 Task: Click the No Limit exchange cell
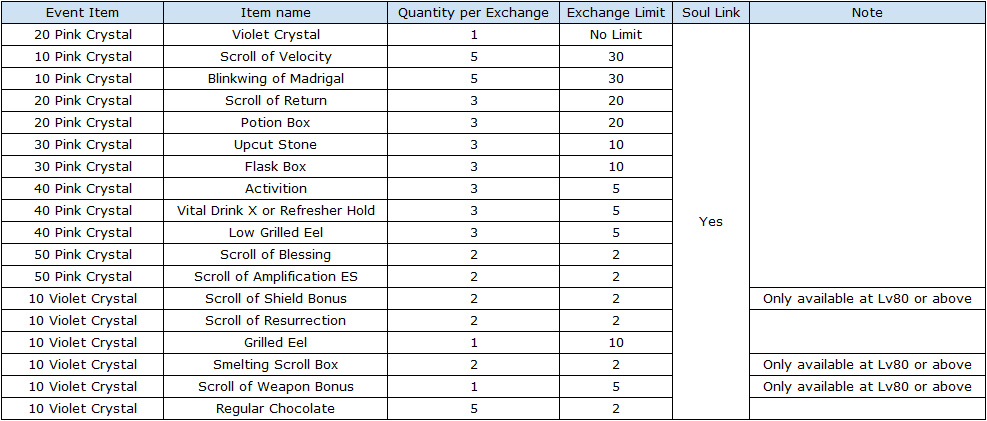coord(616,35)
